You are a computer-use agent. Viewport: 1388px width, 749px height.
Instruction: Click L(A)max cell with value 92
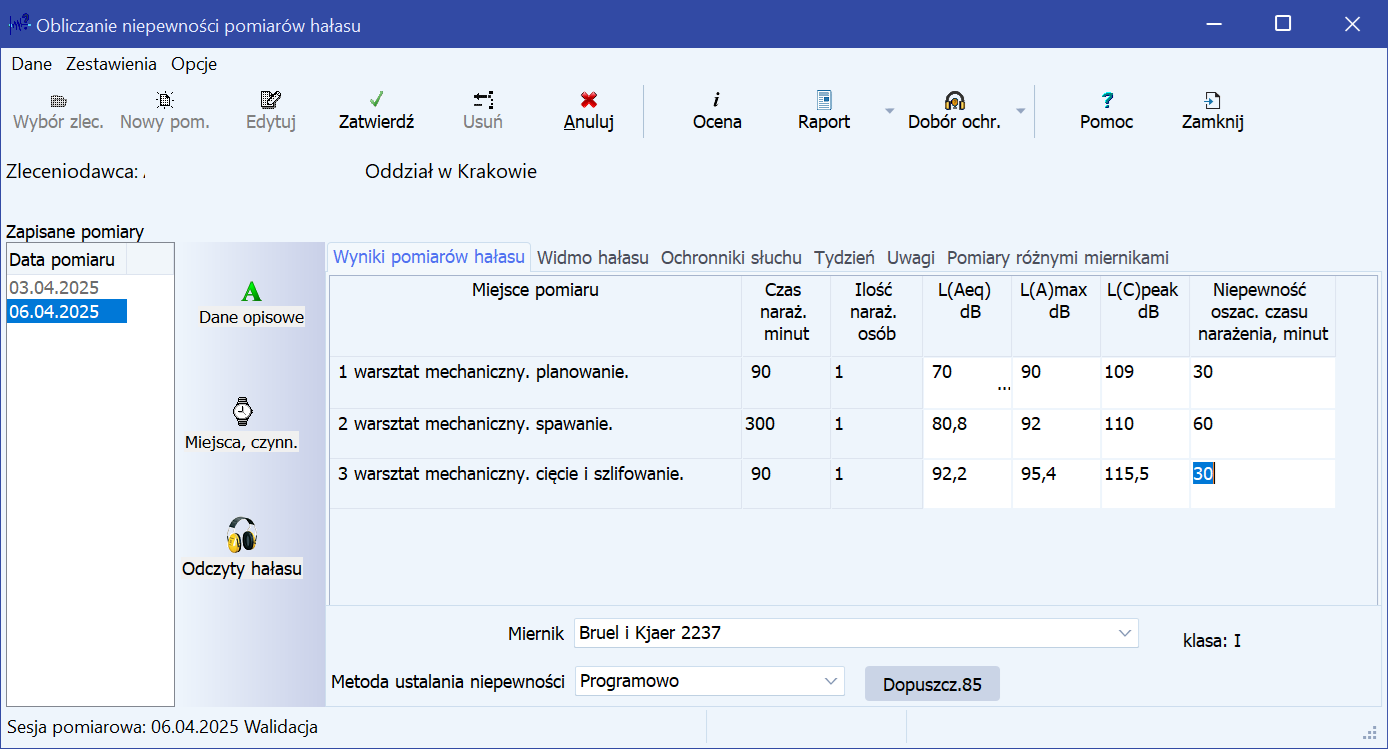tap(1056, 433)
